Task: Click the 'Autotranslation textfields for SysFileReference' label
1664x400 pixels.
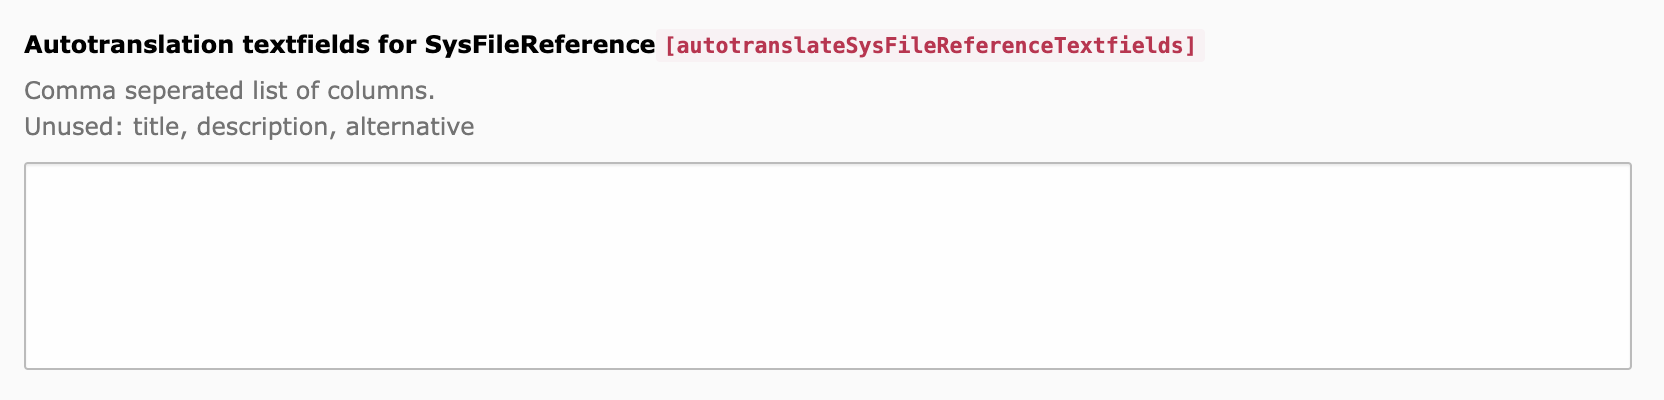Action: tap(340, 45)
